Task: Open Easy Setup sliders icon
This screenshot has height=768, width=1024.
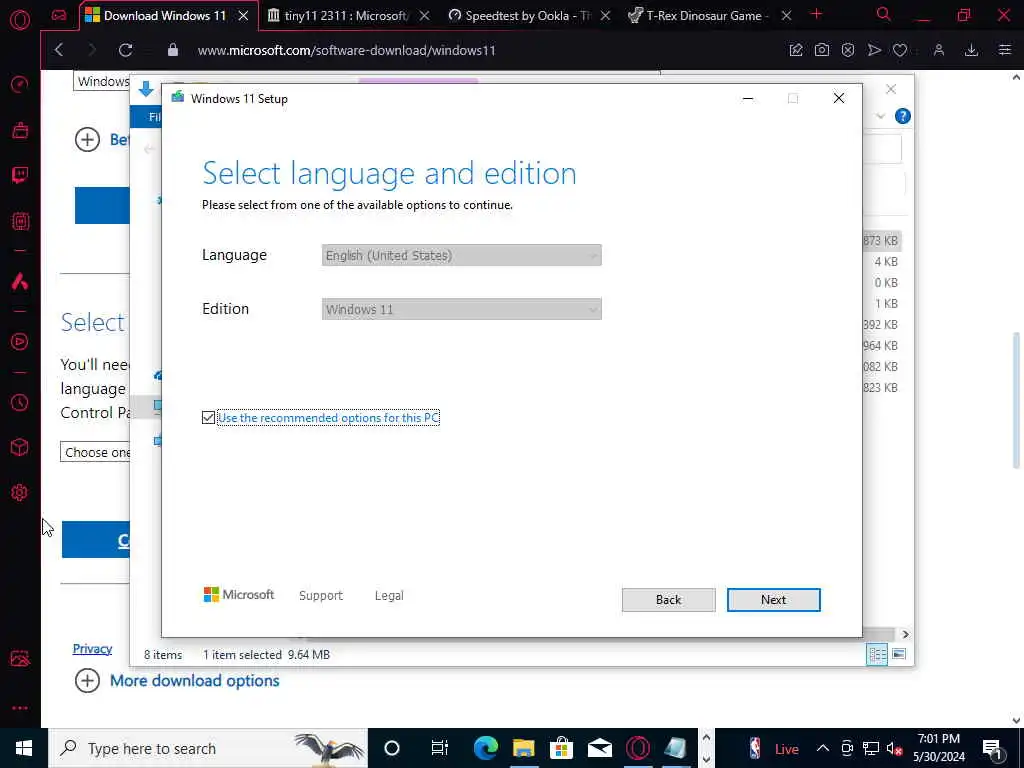Action: click(1004, 50)
